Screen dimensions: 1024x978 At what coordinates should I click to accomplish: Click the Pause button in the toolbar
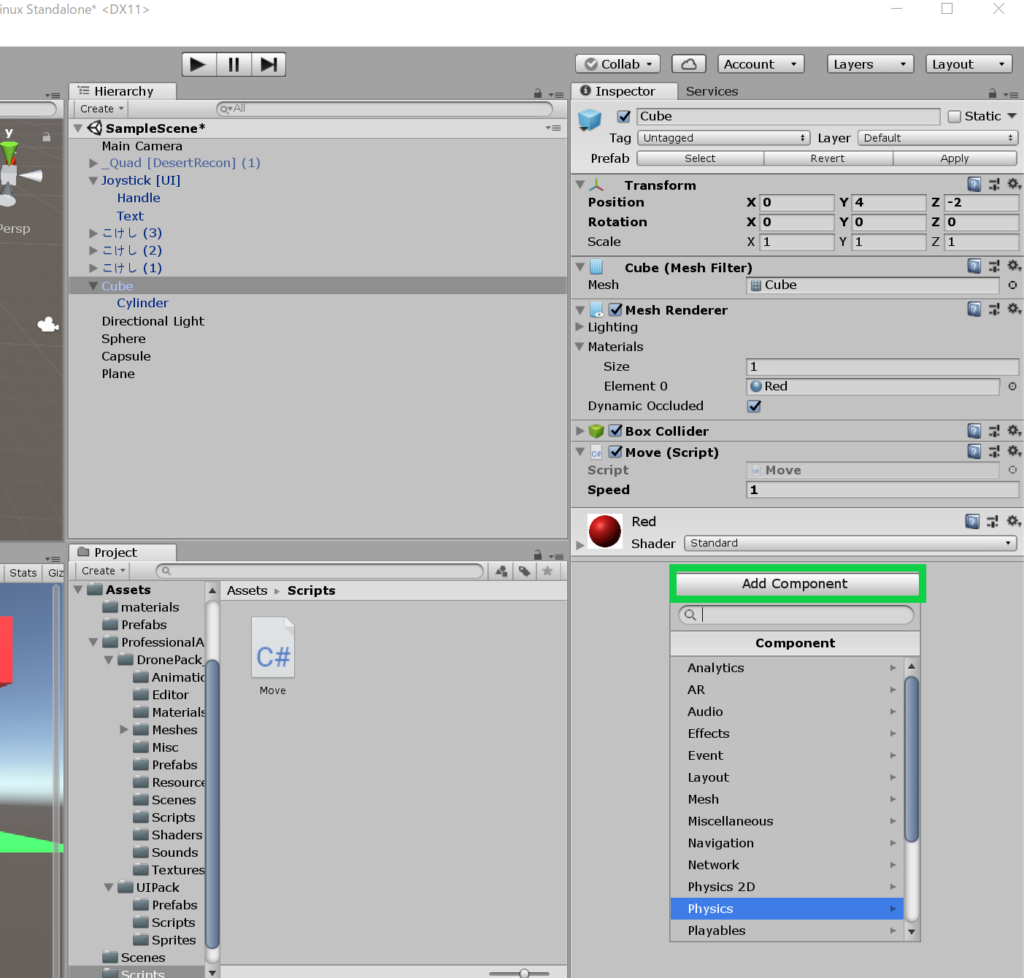click(x=234, y=64)
